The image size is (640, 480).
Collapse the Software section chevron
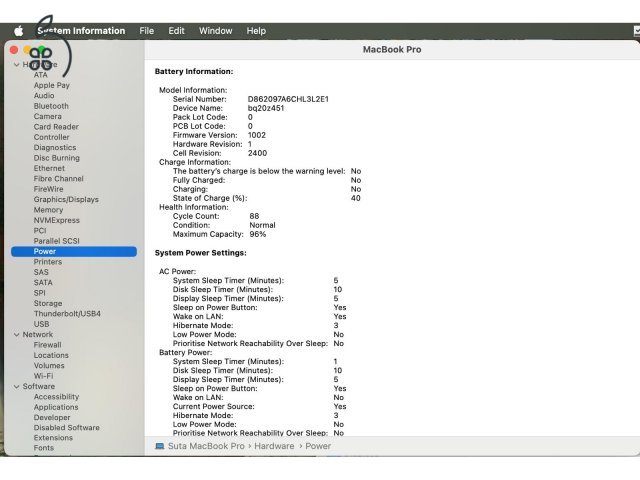point(16,387)
